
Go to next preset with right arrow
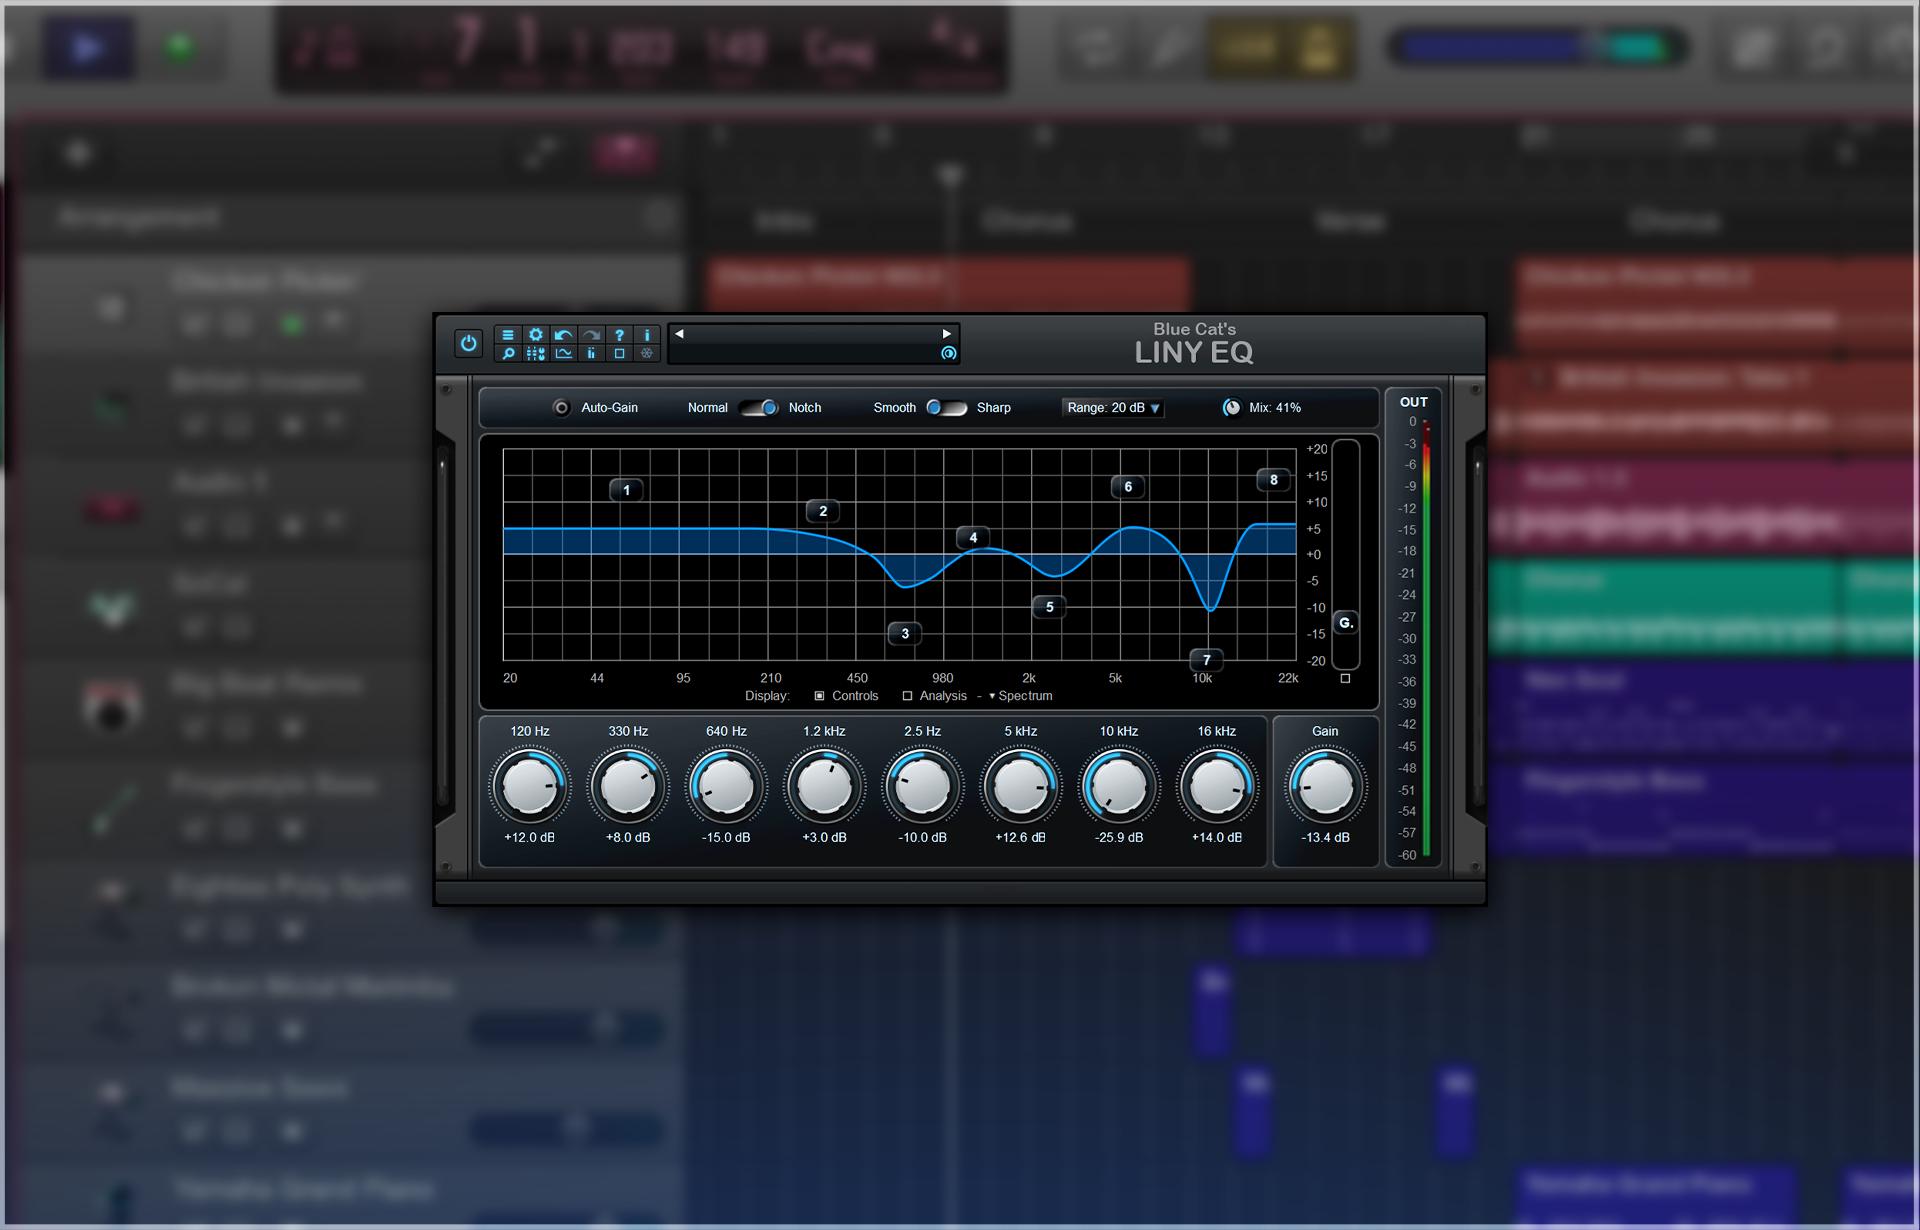946,334
